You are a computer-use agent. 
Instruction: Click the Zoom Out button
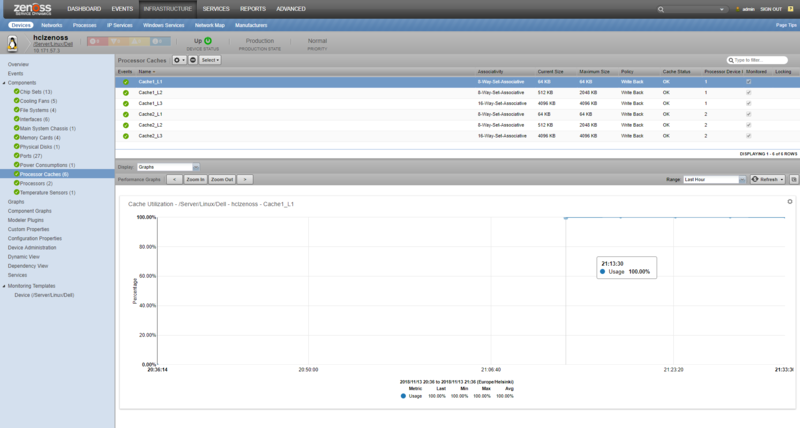pyautogui.click(x=222, y=180)
